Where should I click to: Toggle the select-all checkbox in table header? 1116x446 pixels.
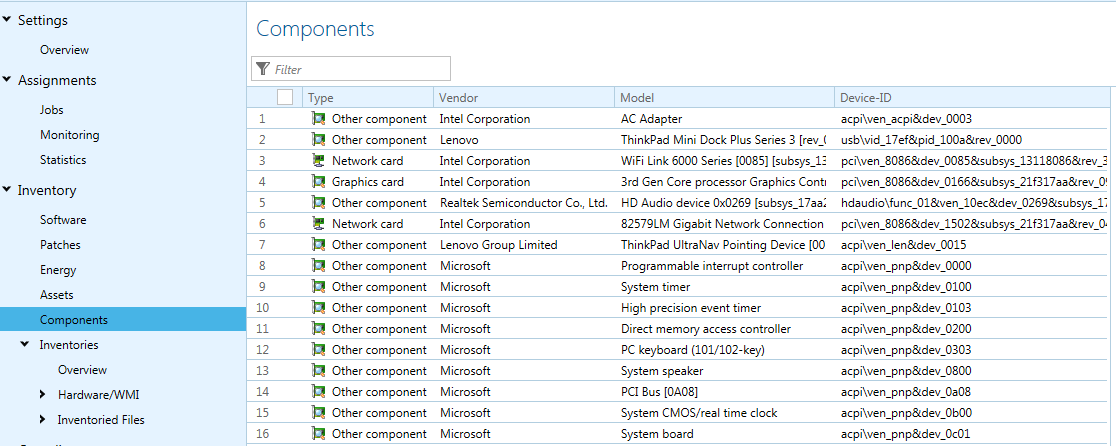285,97
